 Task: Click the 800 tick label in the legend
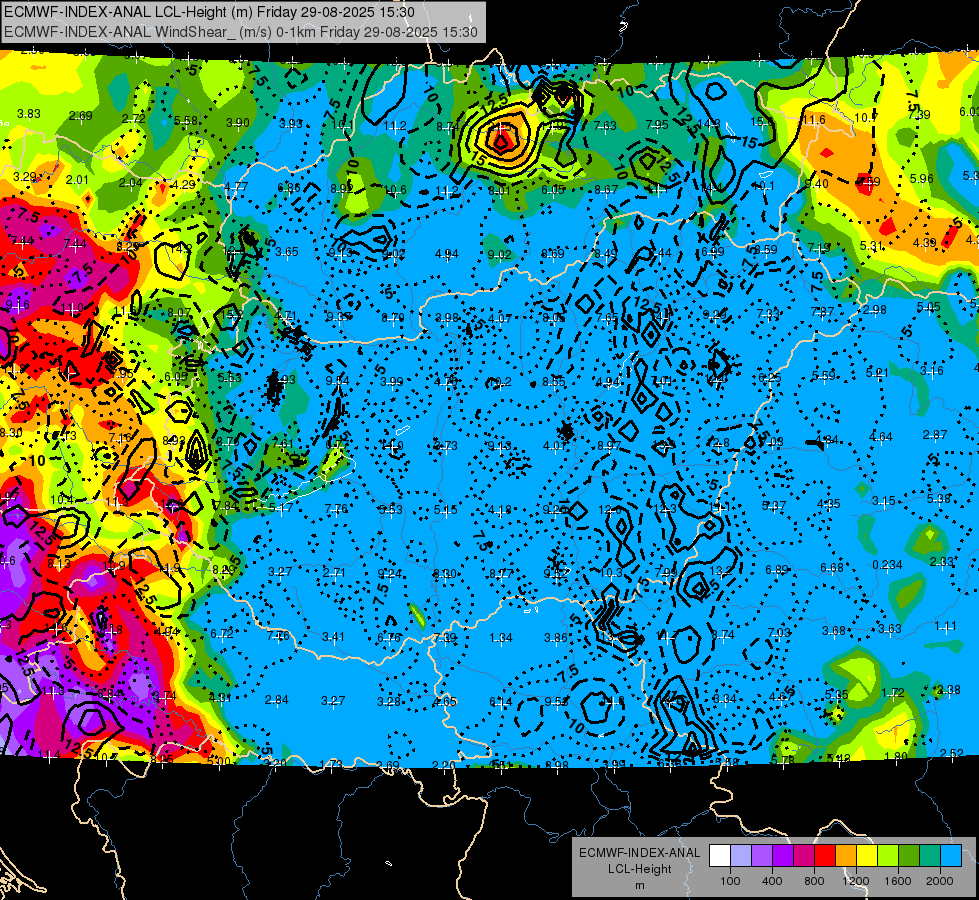[x=814, y=881]
